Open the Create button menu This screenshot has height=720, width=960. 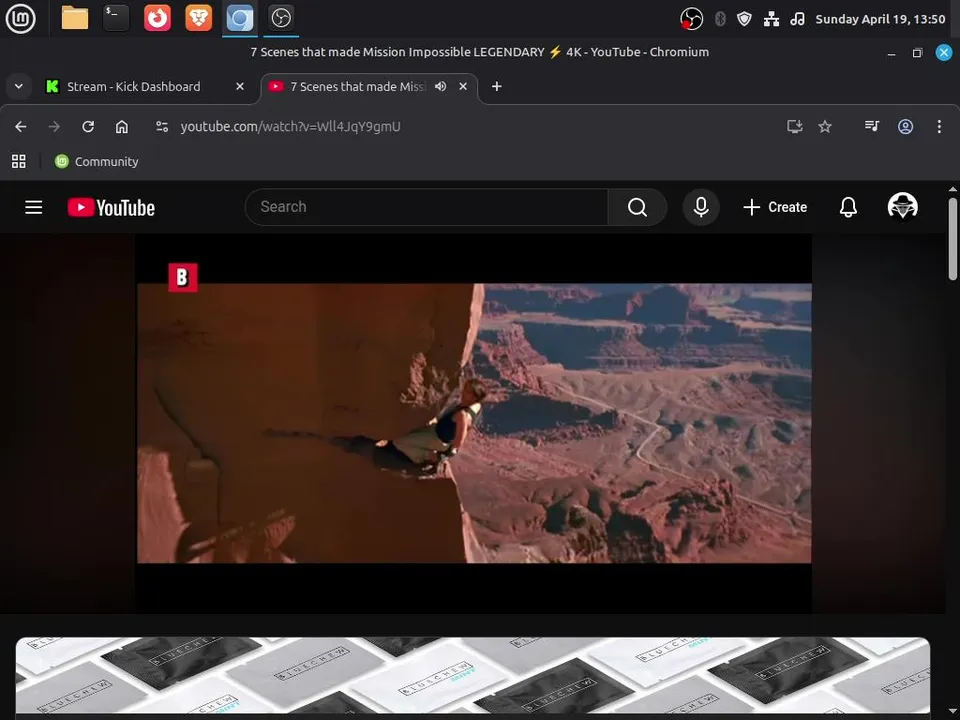[774, 207]
